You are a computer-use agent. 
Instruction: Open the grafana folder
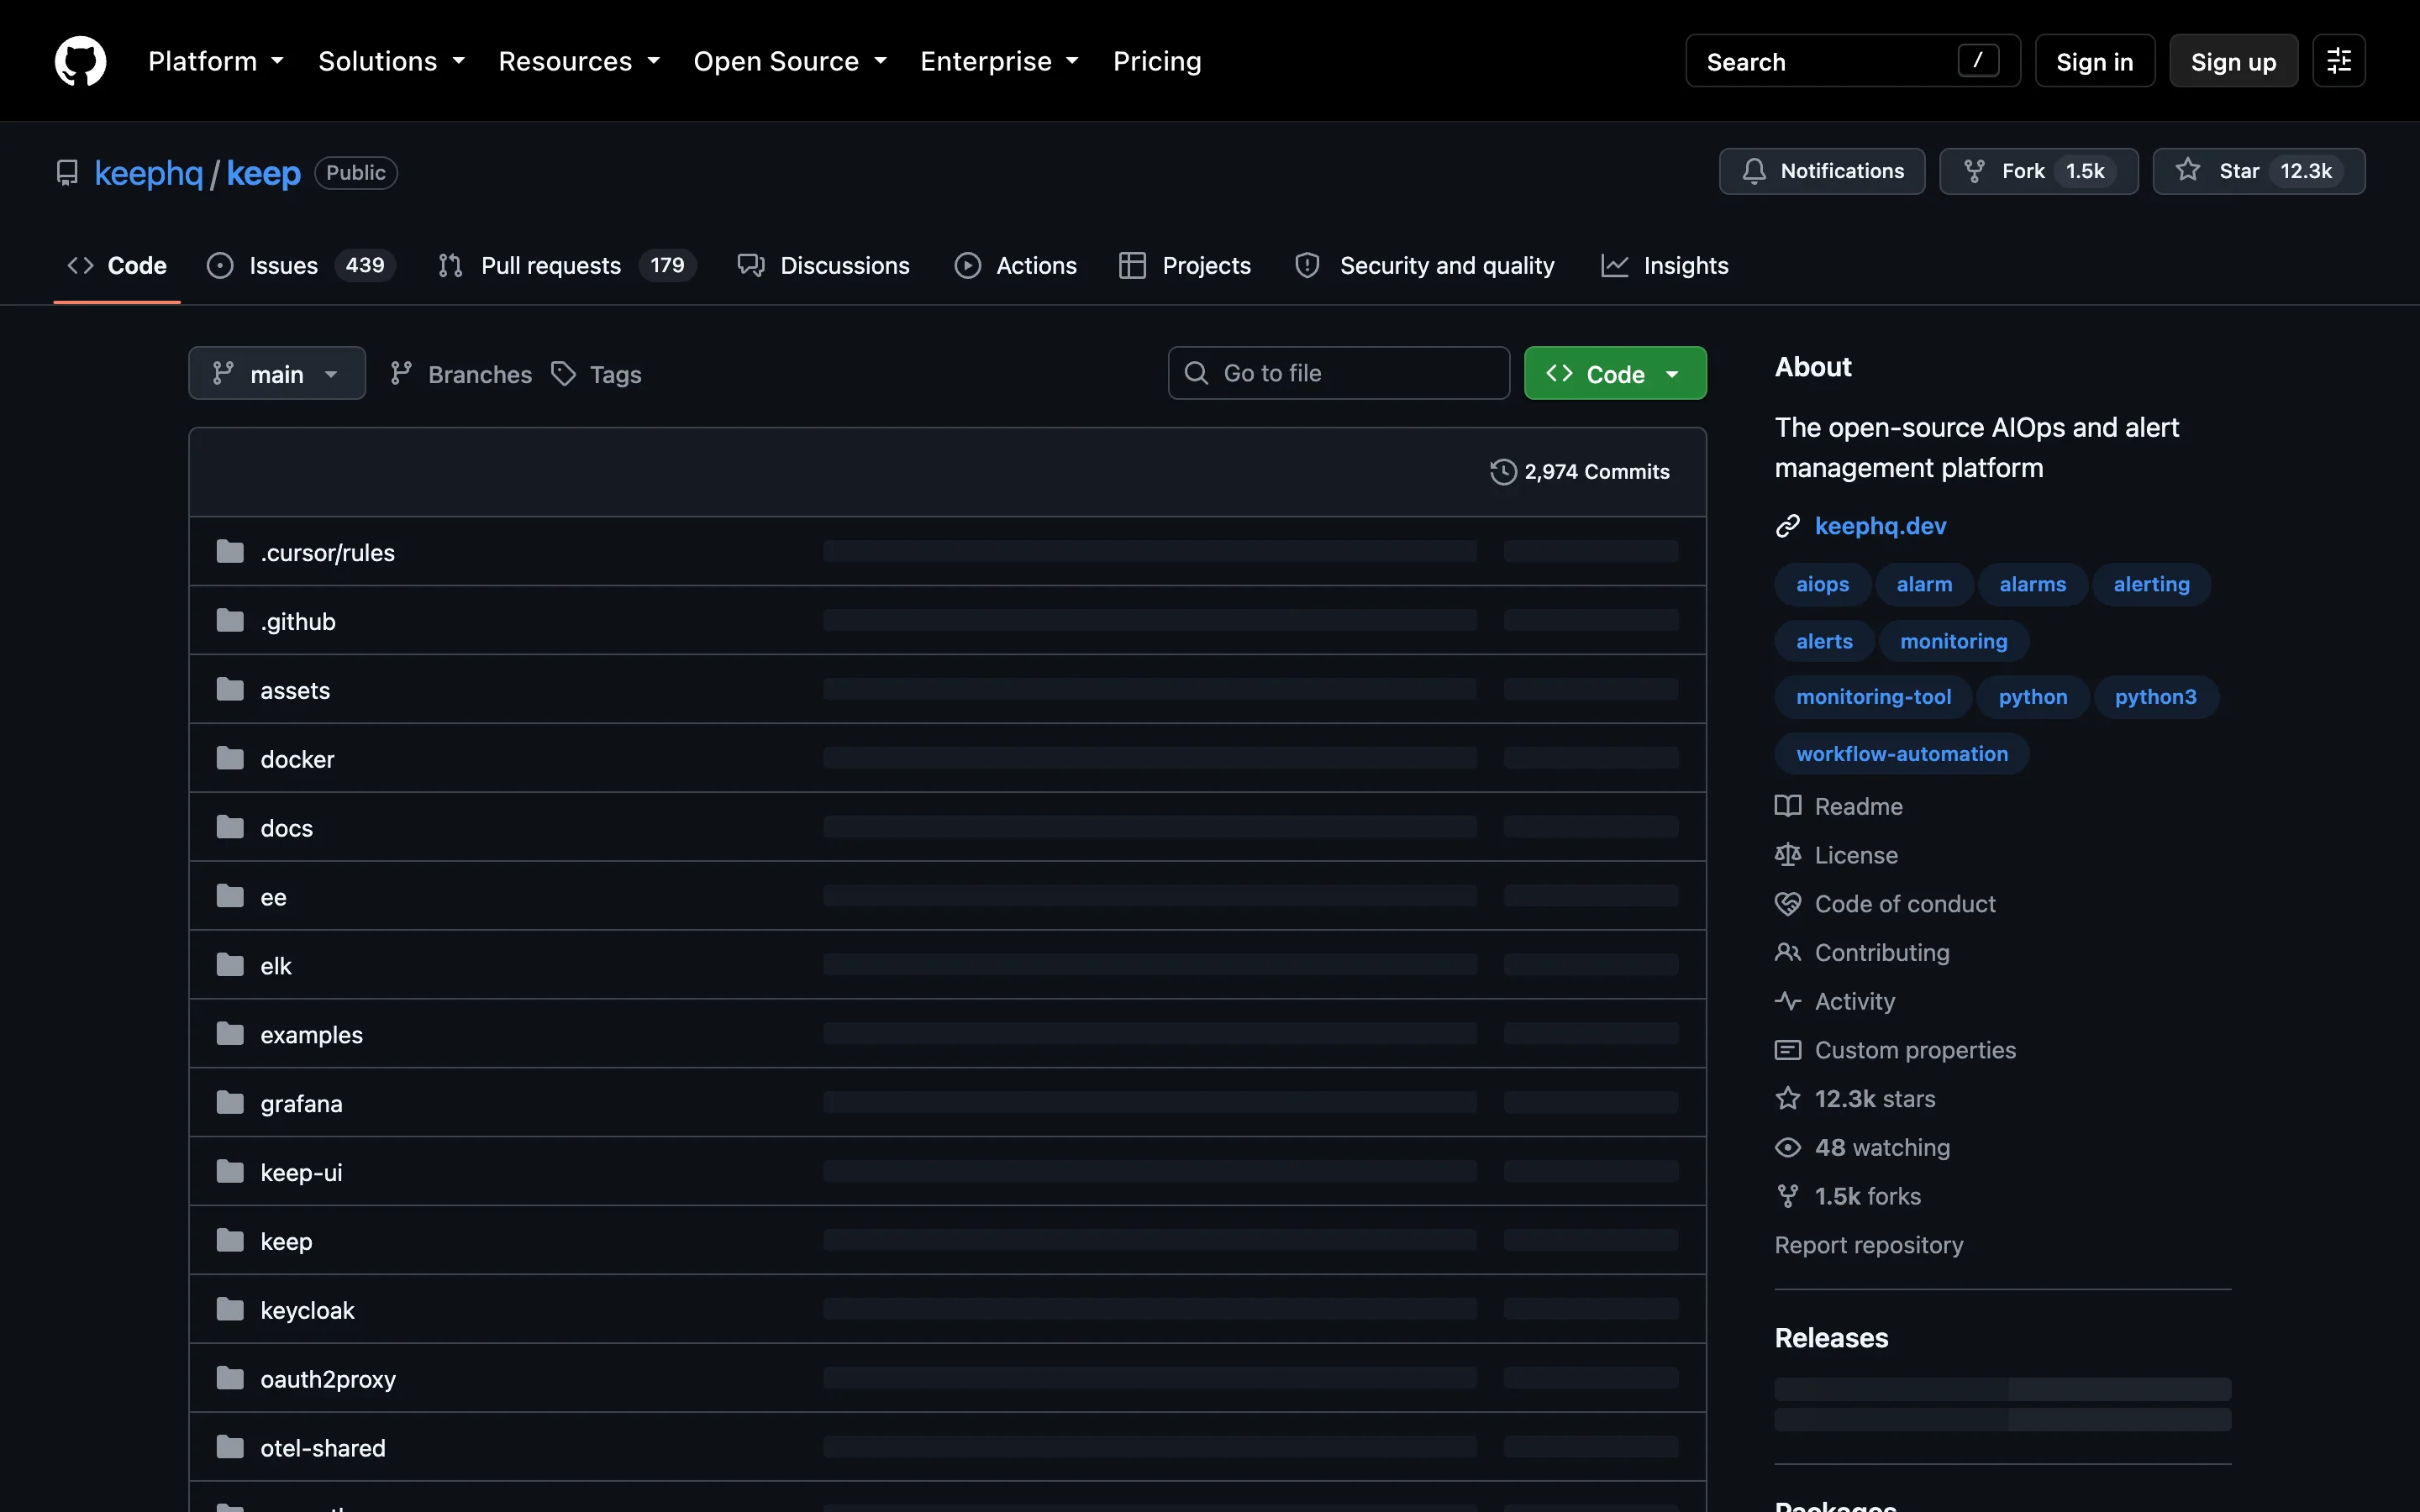click(x=301, y=1103)
